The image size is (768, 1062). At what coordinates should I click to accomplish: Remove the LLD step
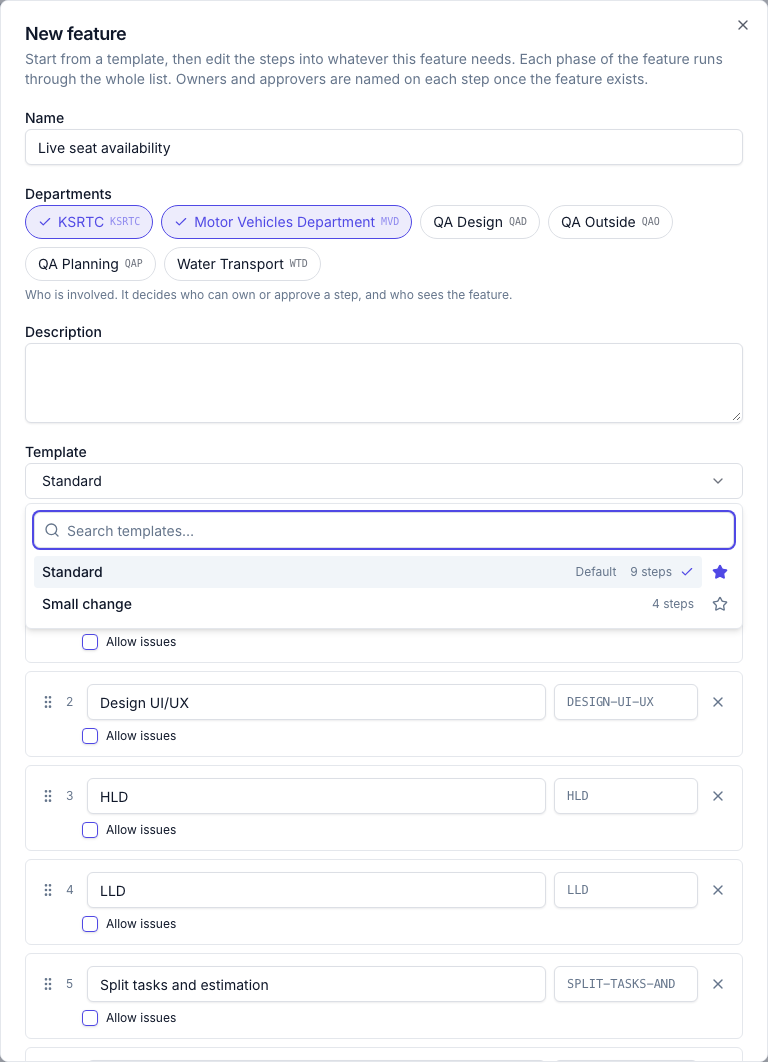pyautogui.click(x=718, y=891)
